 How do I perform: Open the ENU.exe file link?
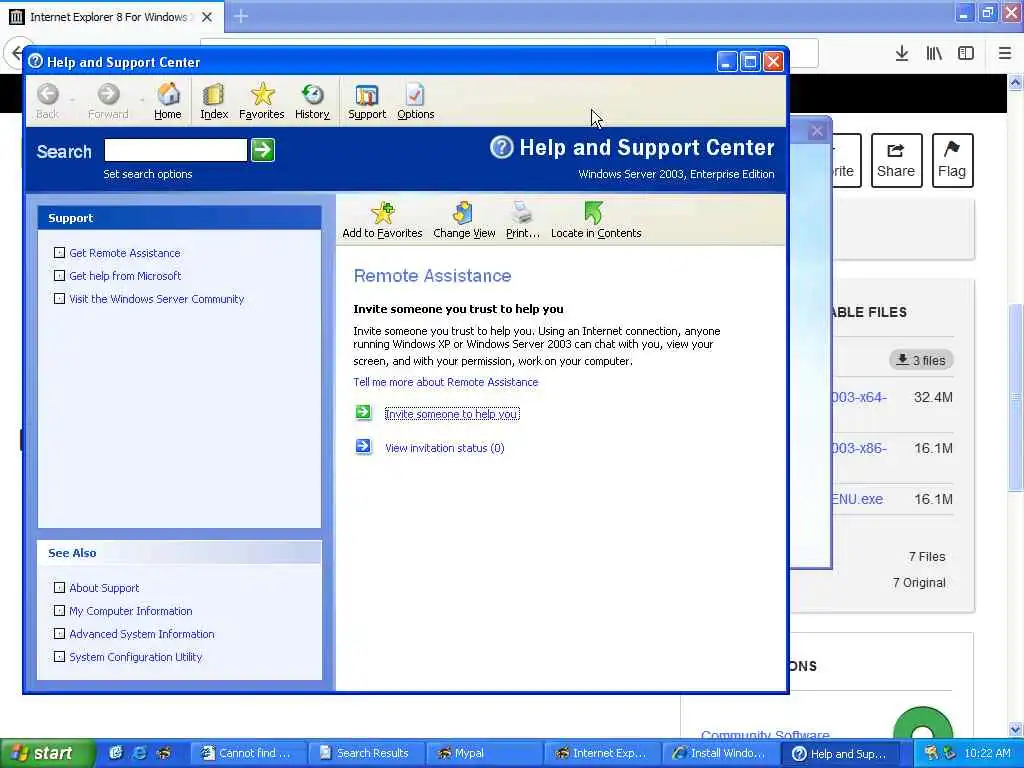coord(857,499)
